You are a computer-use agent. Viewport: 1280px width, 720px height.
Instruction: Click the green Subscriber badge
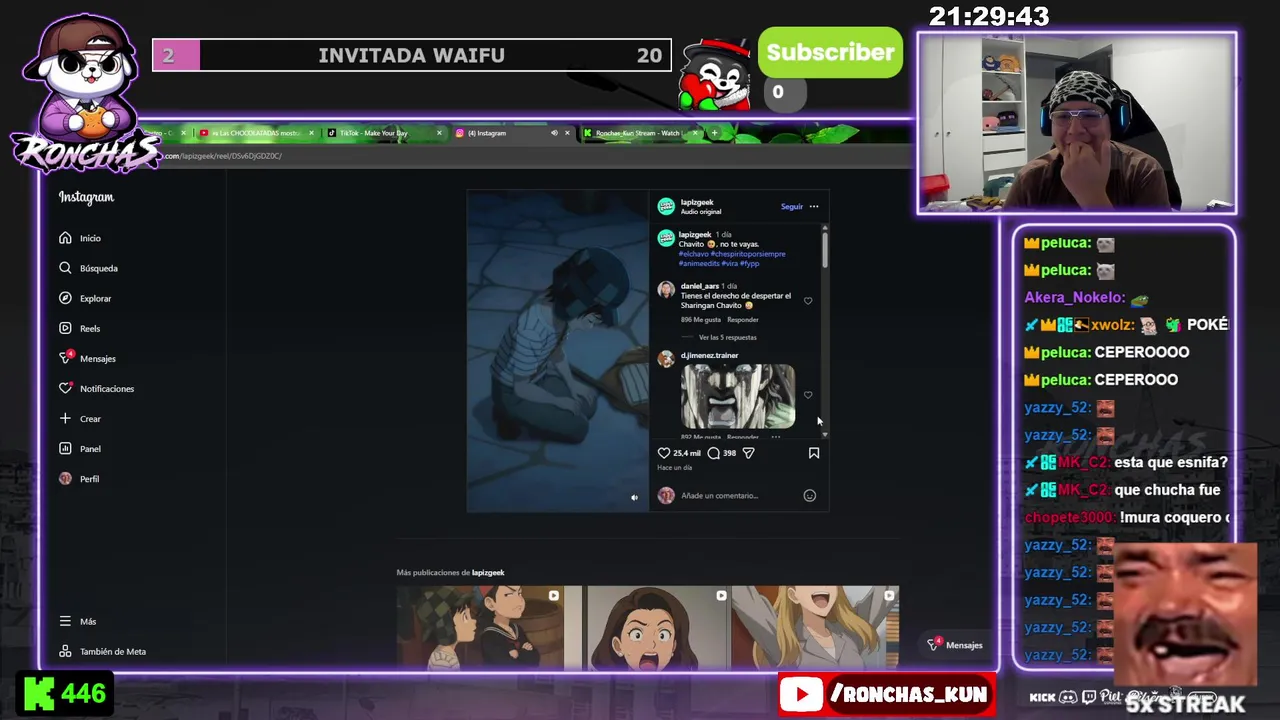(x=830, y=53)
